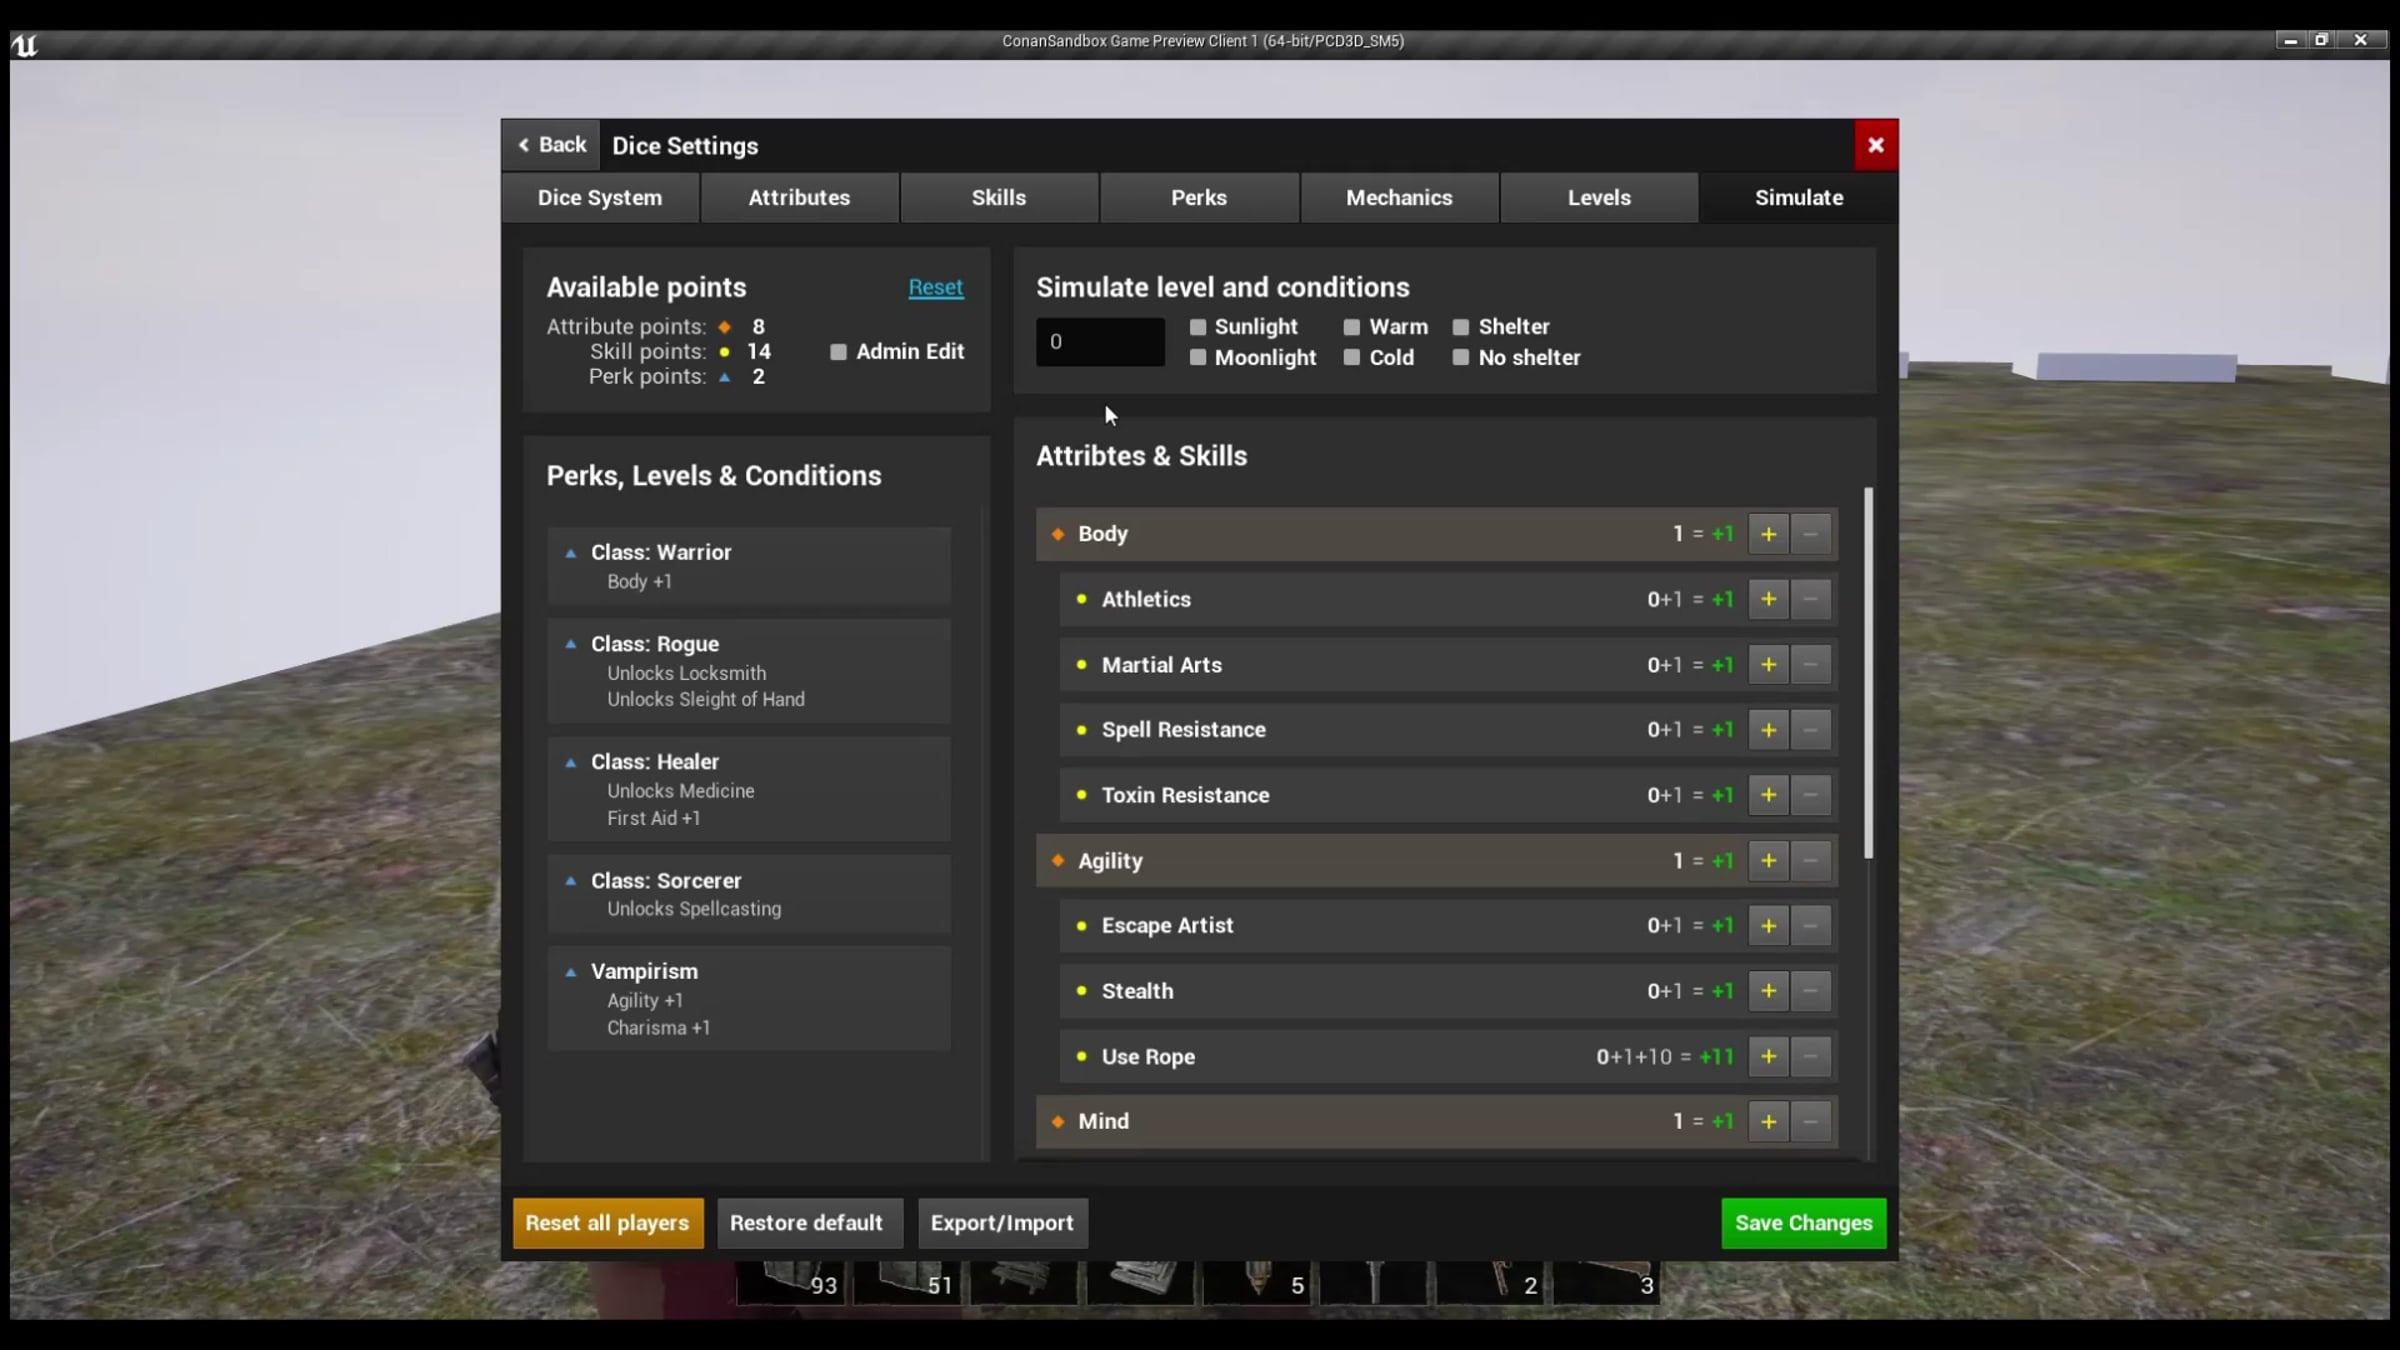The height and width of the screenshot is (1350, 2400).
Task: Decrease Athletics skill with minus icon
Action: (x=1810, y=599)
